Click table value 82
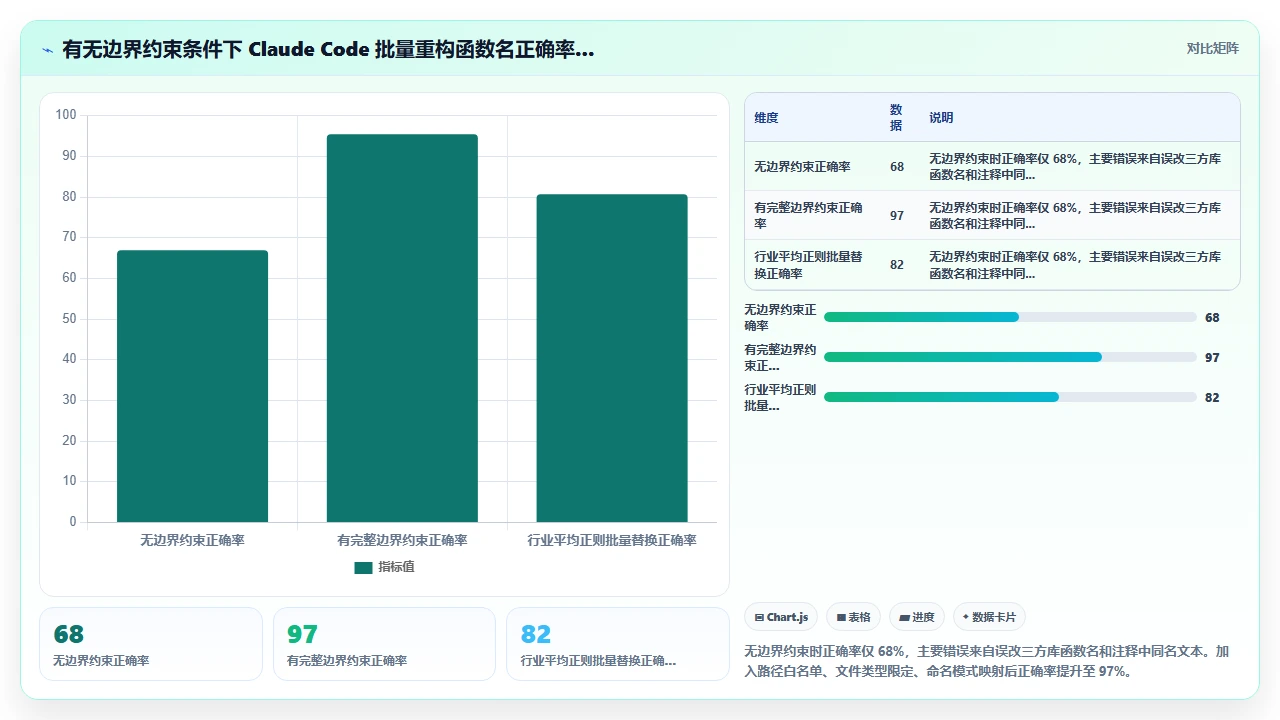This screenshot has height=720, width=1280. pyautogui.click(x=897, y=265)
